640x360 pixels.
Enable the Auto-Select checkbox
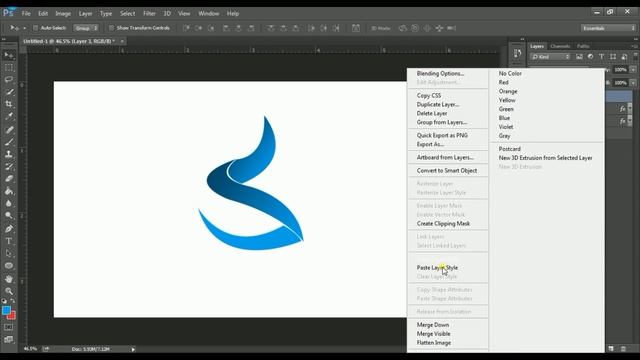36,28
